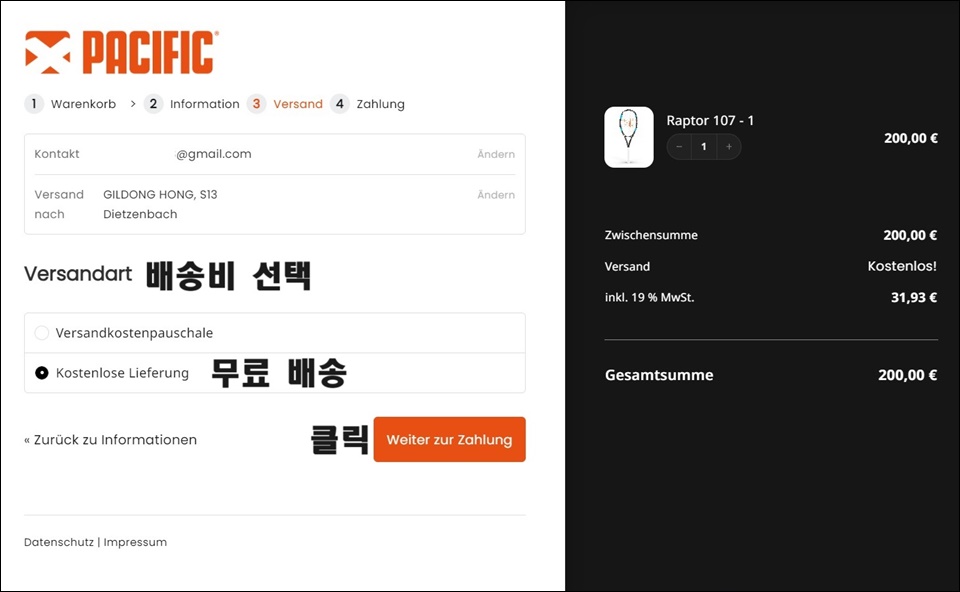Open the Information step
960x592 pixels.
(x=192, y=104)
